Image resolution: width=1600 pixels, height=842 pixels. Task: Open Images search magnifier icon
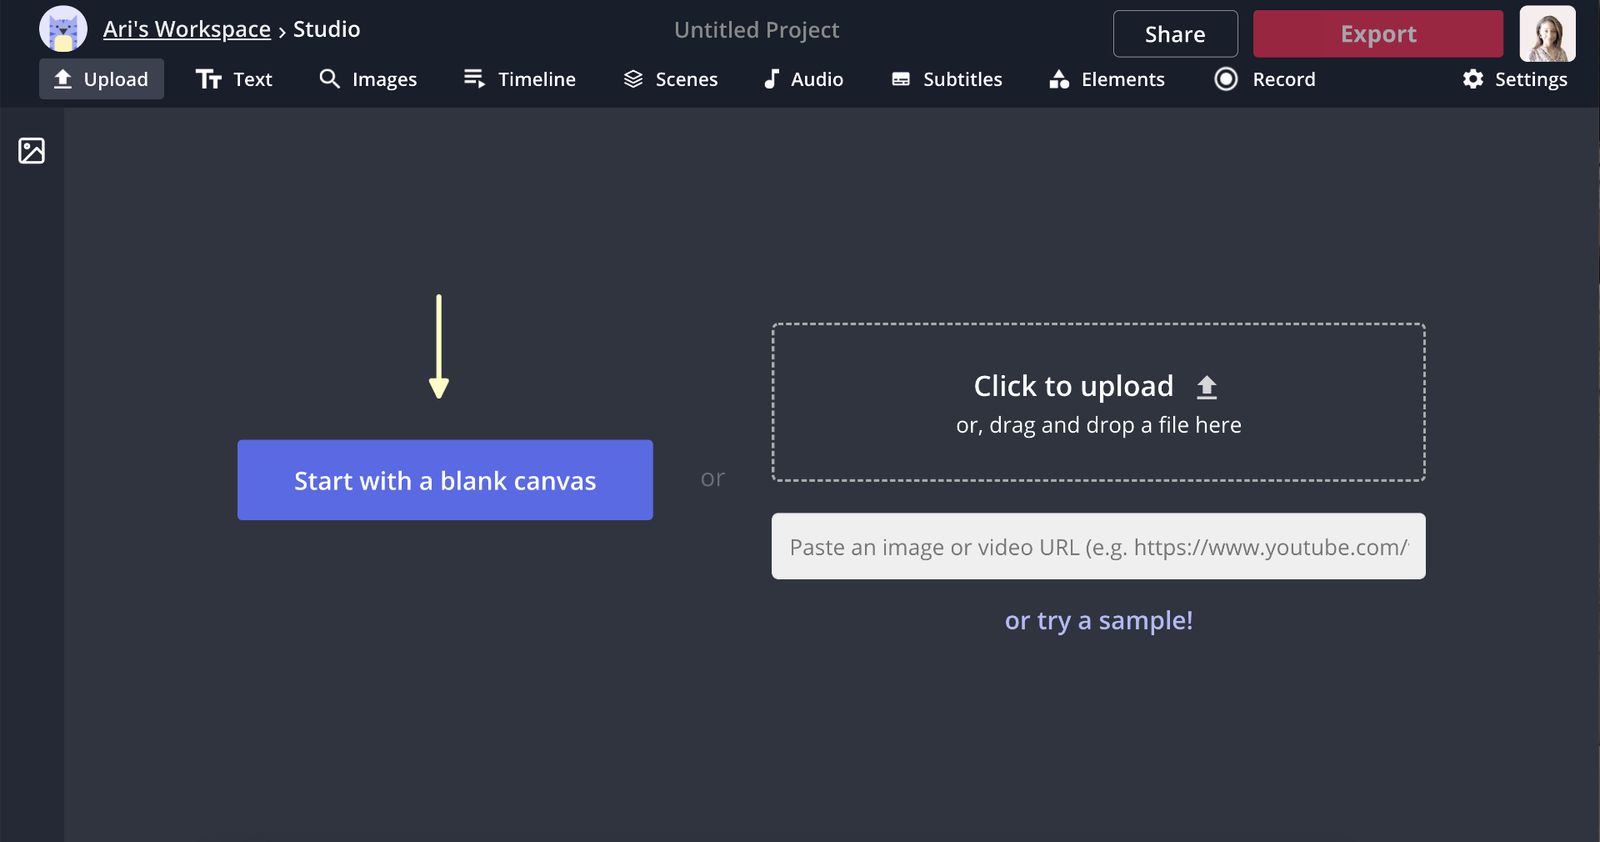(329, 78)
